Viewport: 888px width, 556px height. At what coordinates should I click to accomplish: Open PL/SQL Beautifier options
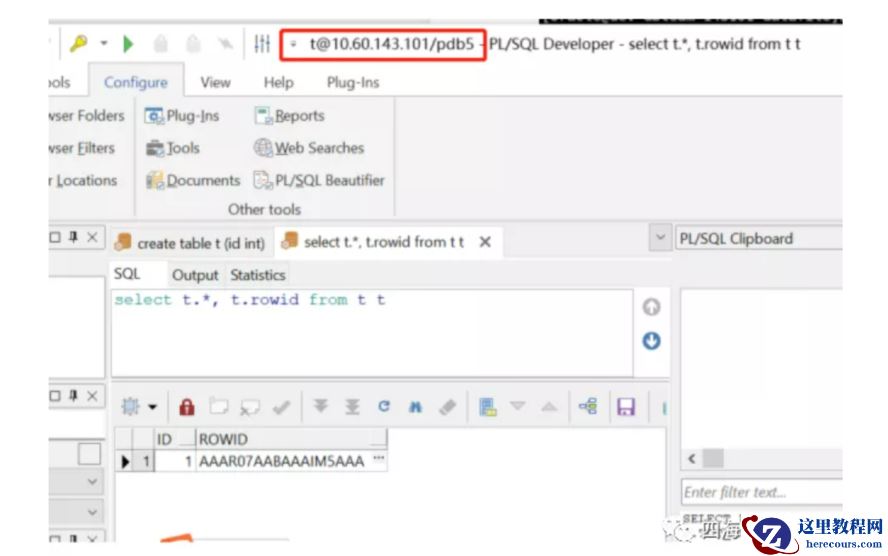[x=319, y=181]
